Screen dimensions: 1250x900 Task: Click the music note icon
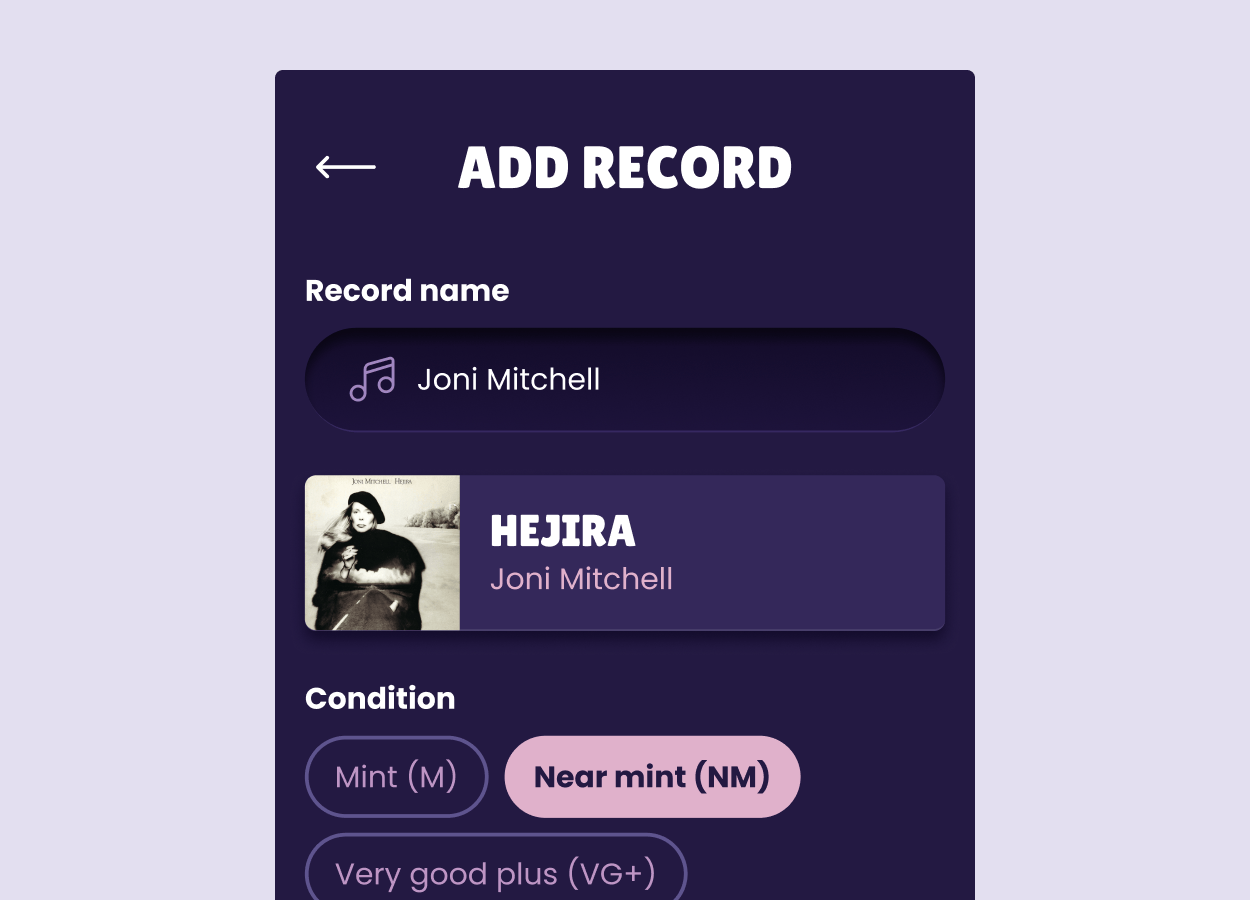pyautogui.click(x=372, y=380)
